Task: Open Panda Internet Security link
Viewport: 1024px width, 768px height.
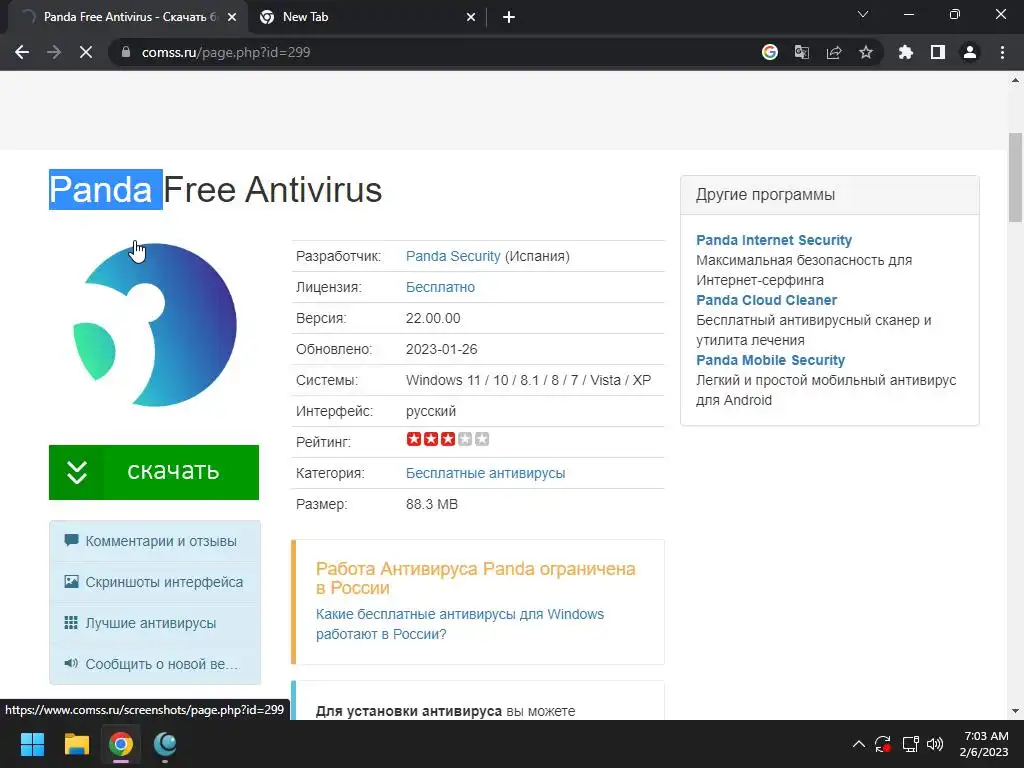Action: click(774, 240)
